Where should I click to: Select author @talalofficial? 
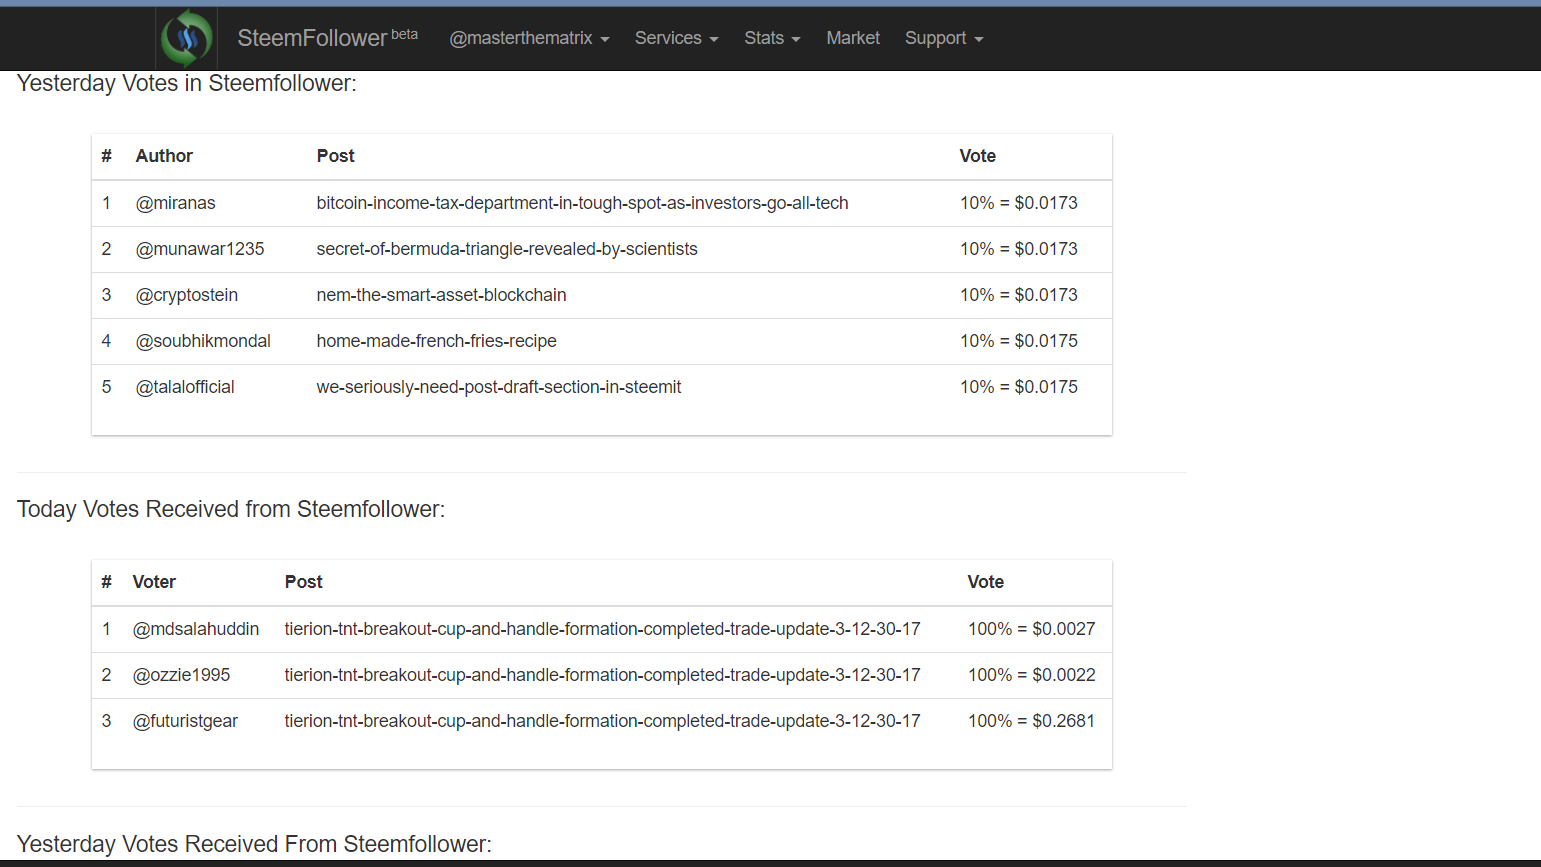coord(185,387)
